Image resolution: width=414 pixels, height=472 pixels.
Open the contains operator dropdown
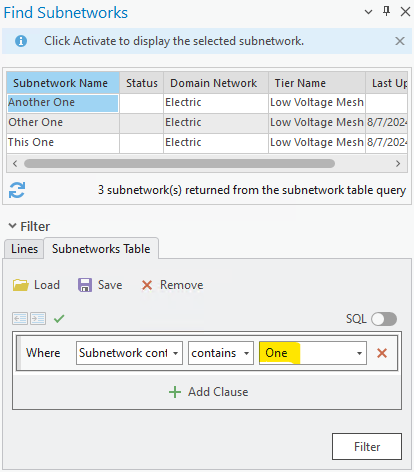(221, 353)
